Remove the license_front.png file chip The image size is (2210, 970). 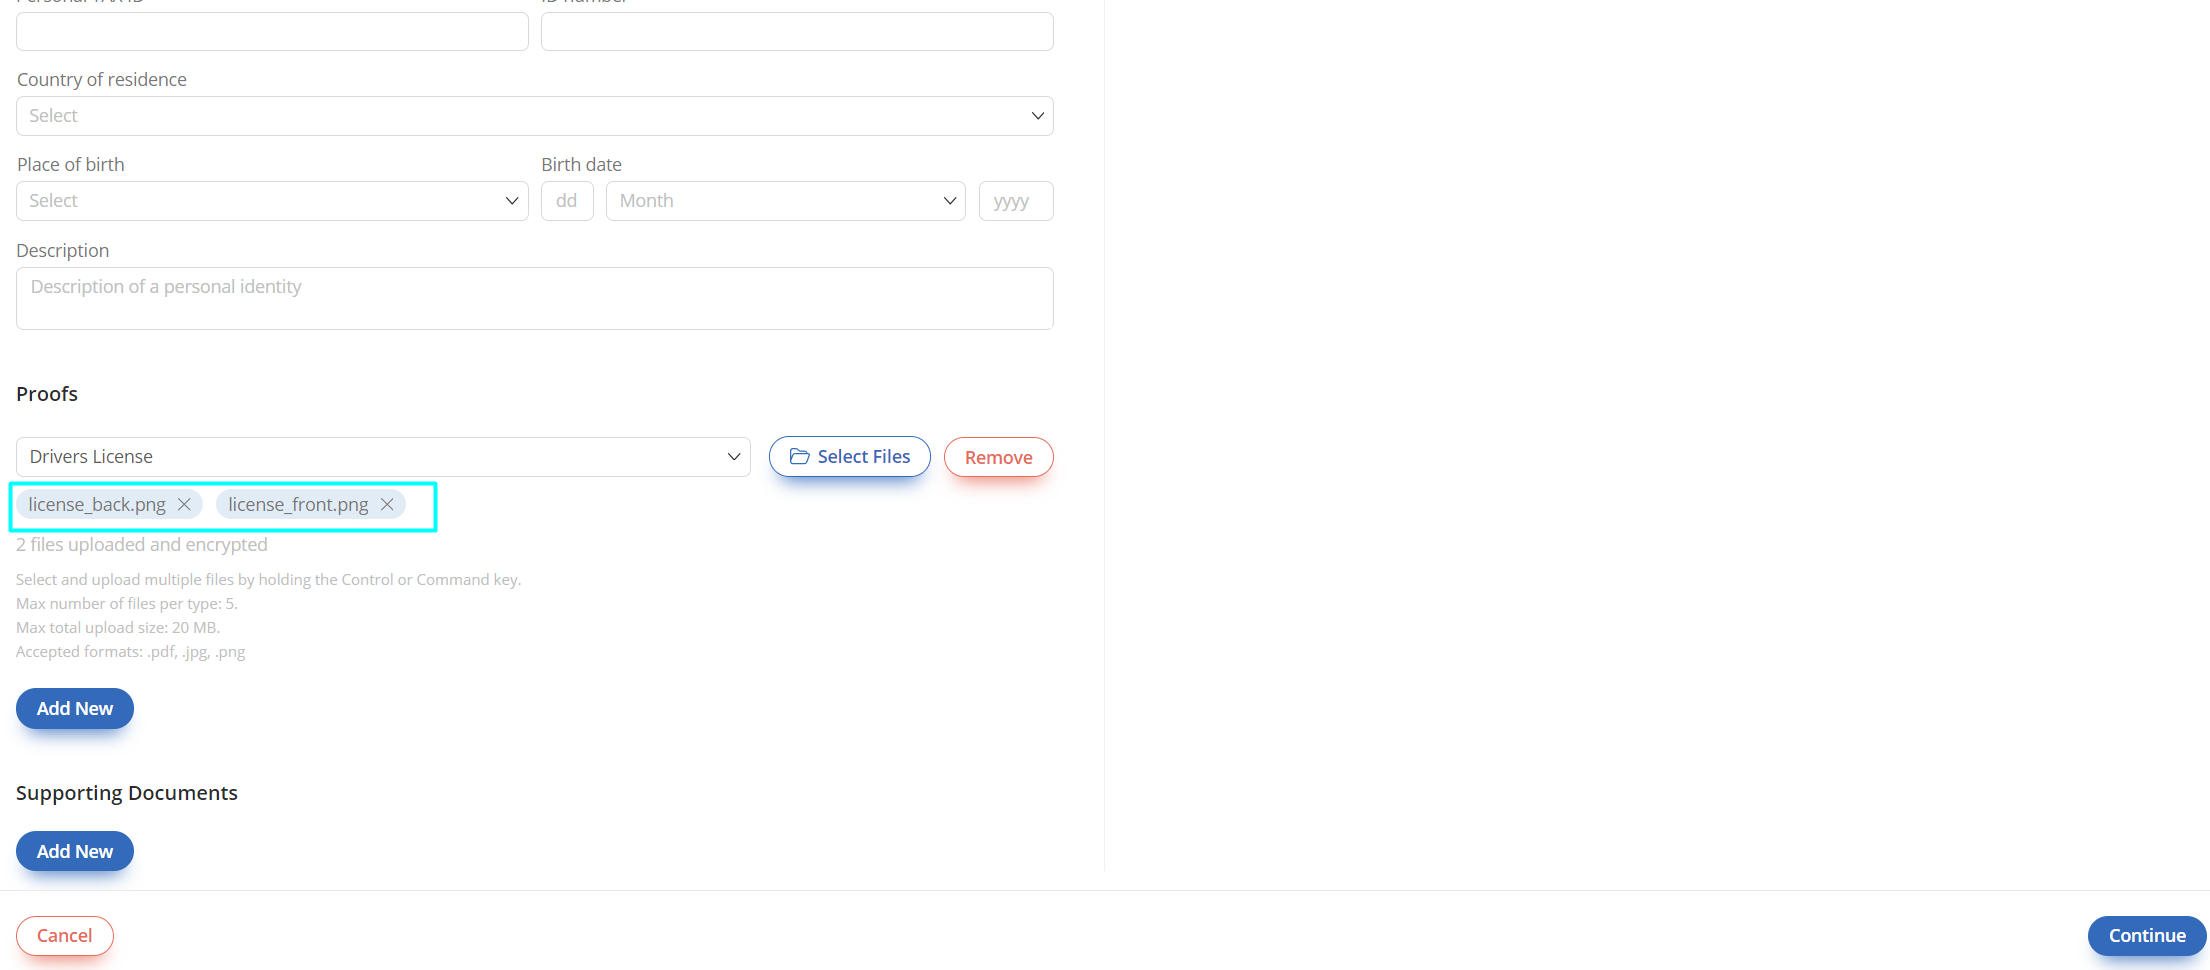pos(387,504)
